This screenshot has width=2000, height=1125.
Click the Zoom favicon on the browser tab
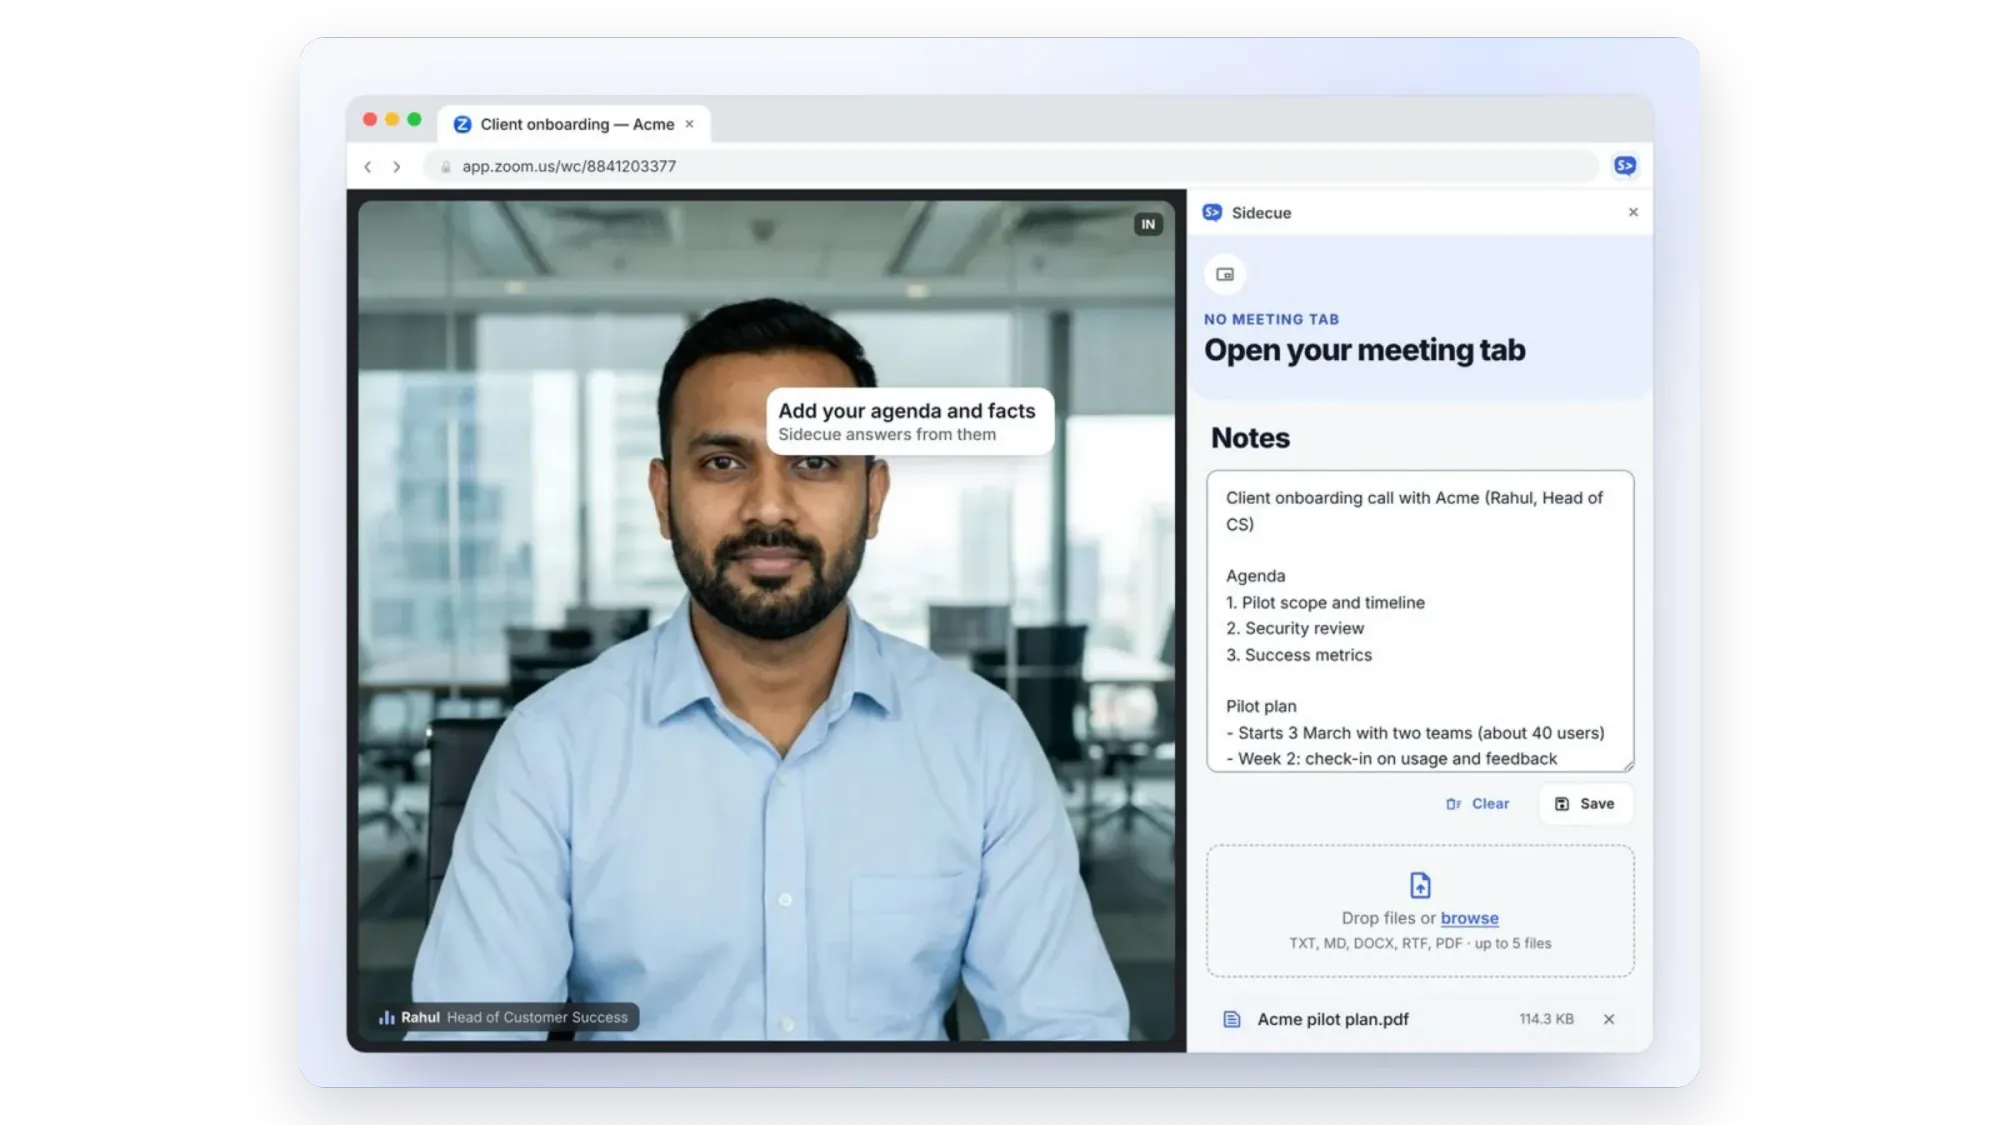pos(462,124)
